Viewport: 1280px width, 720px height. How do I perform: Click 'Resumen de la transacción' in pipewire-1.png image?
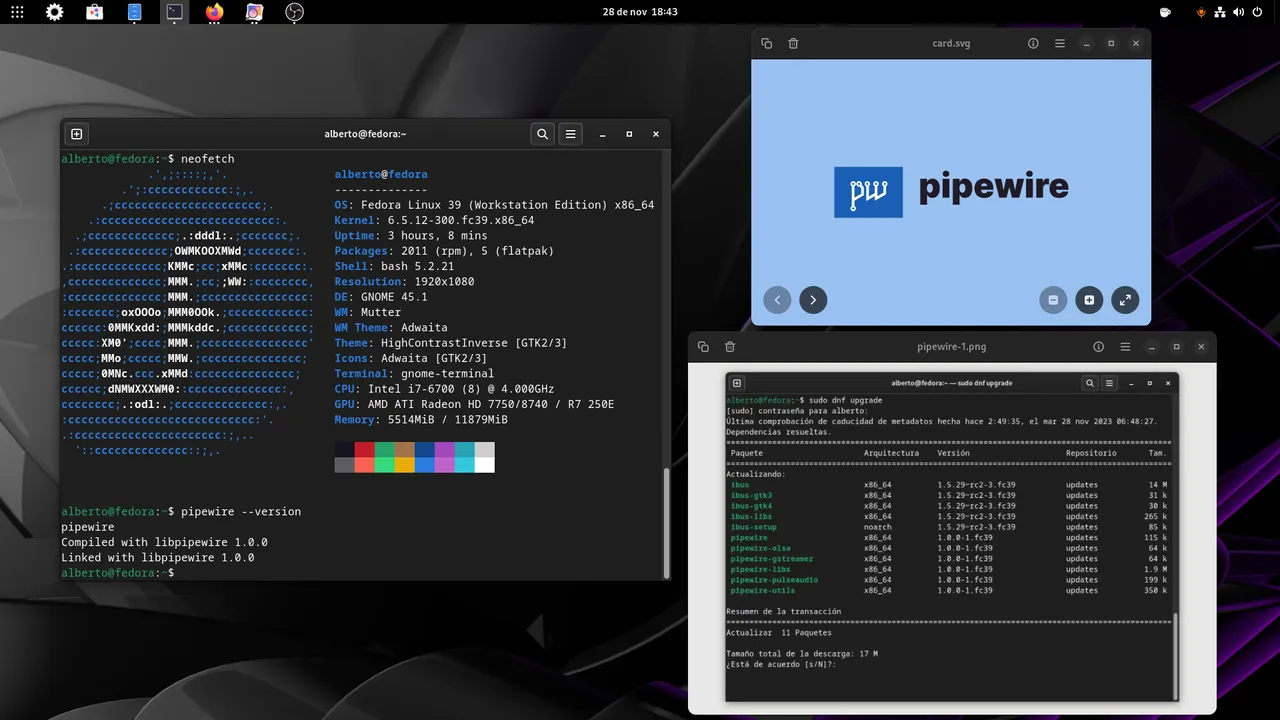(x=783, y=611)
